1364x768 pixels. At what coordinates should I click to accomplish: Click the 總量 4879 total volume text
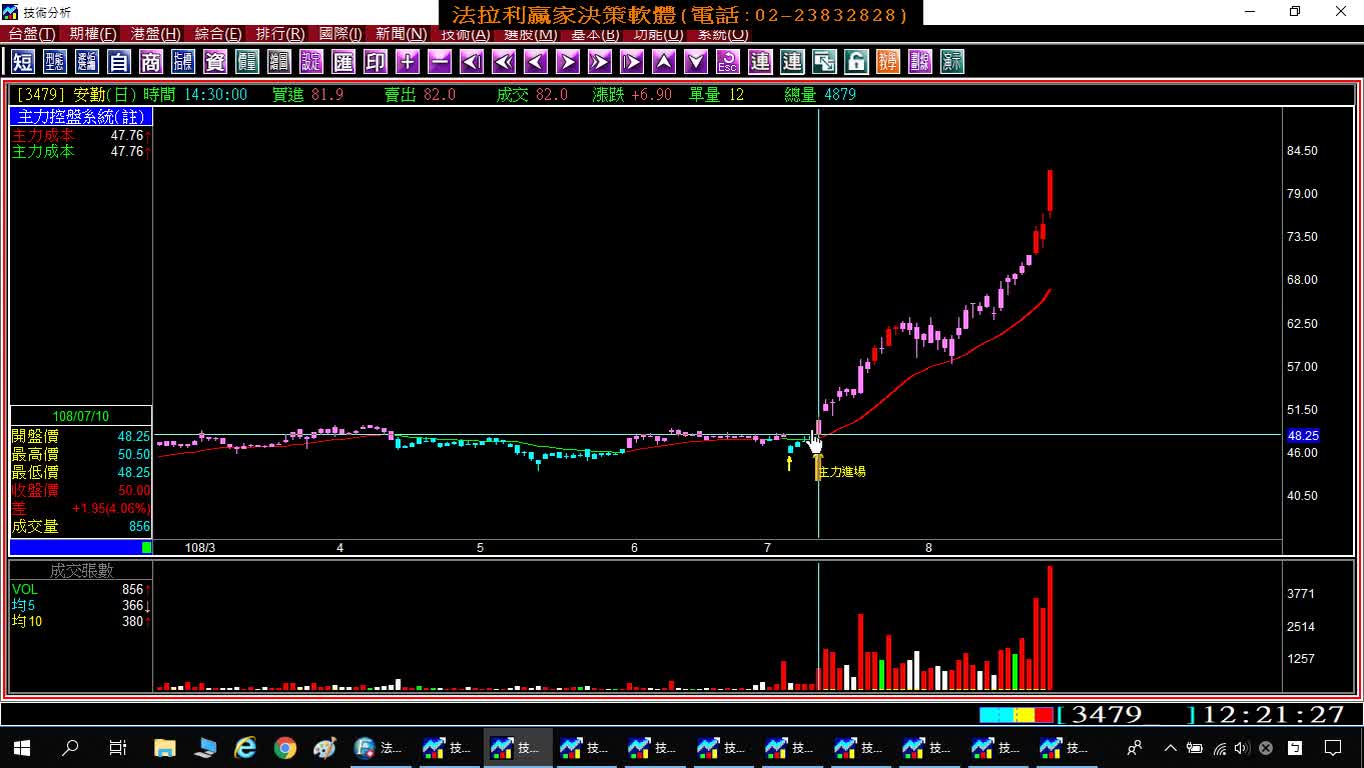click(x=820, y=94)
